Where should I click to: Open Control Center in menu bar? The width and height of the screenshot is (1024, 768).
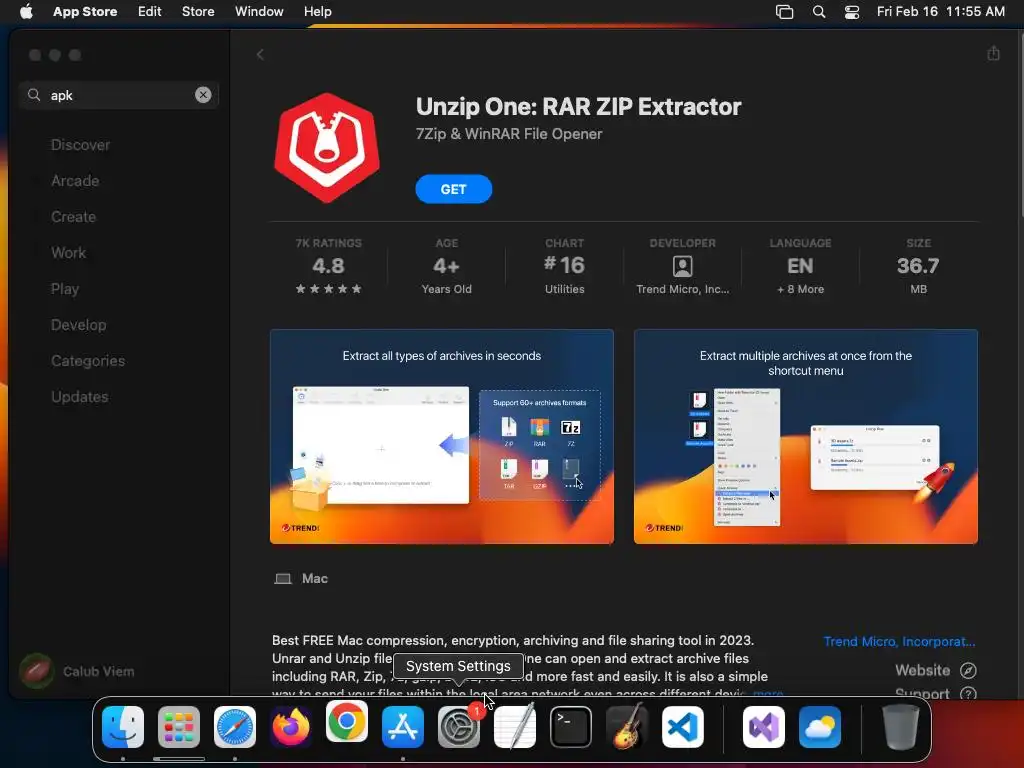852,12
